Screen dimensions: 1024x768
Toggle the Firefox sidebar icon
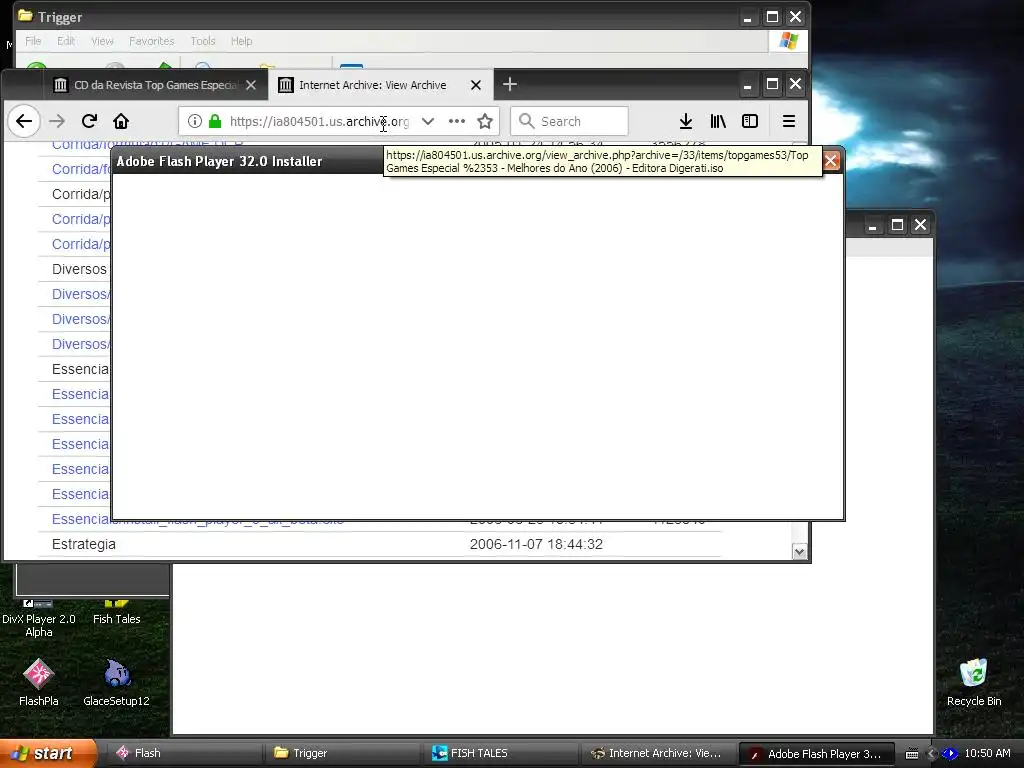(750, 121)
